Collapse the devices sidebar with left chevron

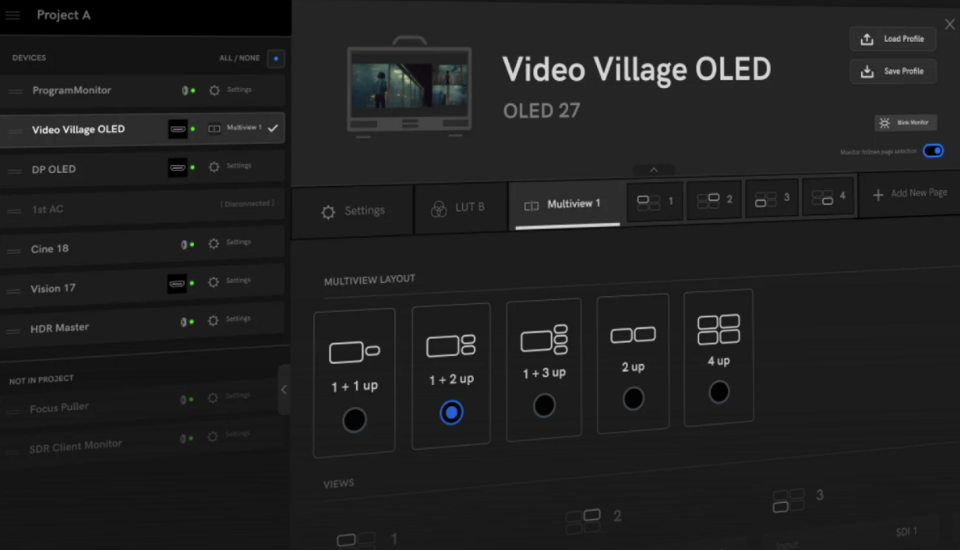pyautogui.click(x=283, y=390)
